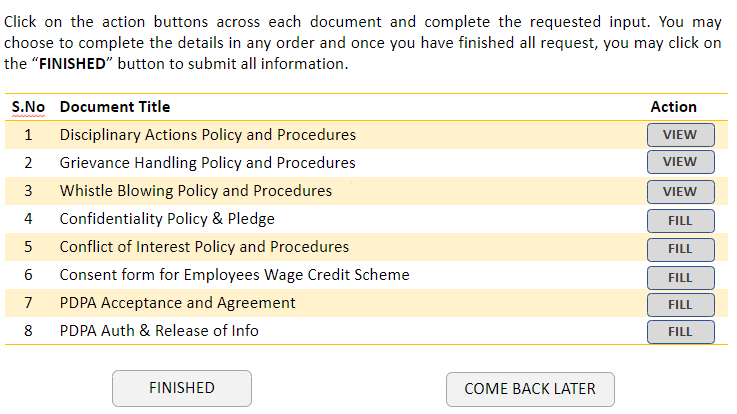This screenshot has width=737, height=414.
Task: Click FILL for PDPA Auth & Release
Action: [x=681, y=332]
